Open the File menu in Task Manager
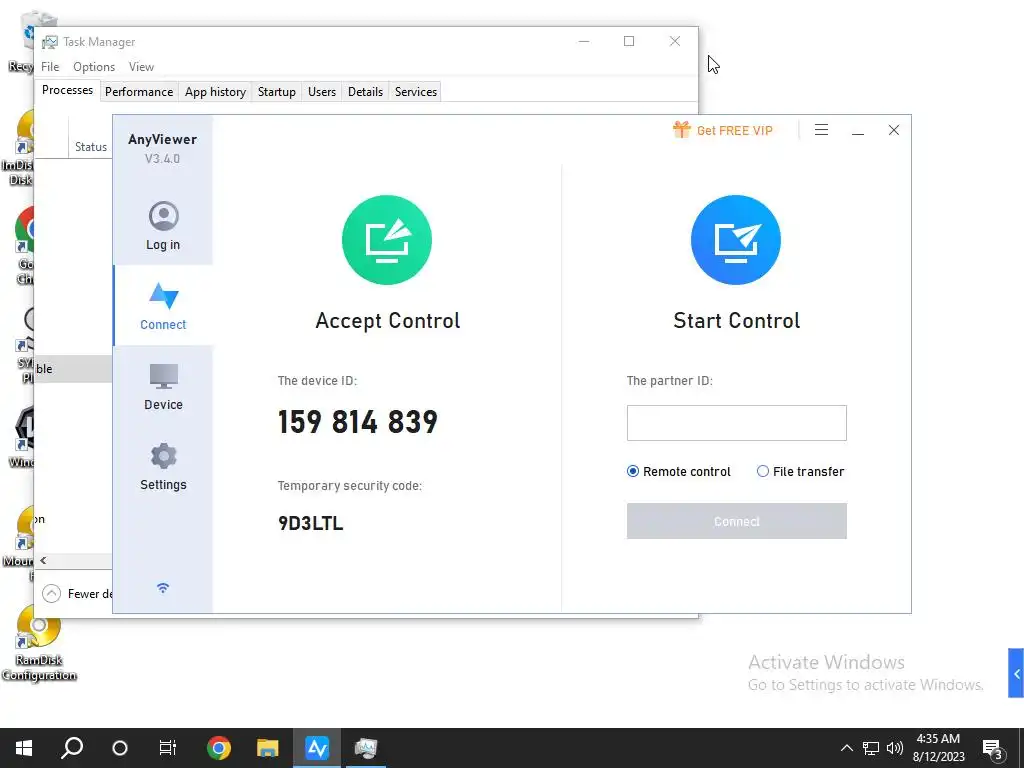This screenshot has height=768, width=1024. click(50, 67)
